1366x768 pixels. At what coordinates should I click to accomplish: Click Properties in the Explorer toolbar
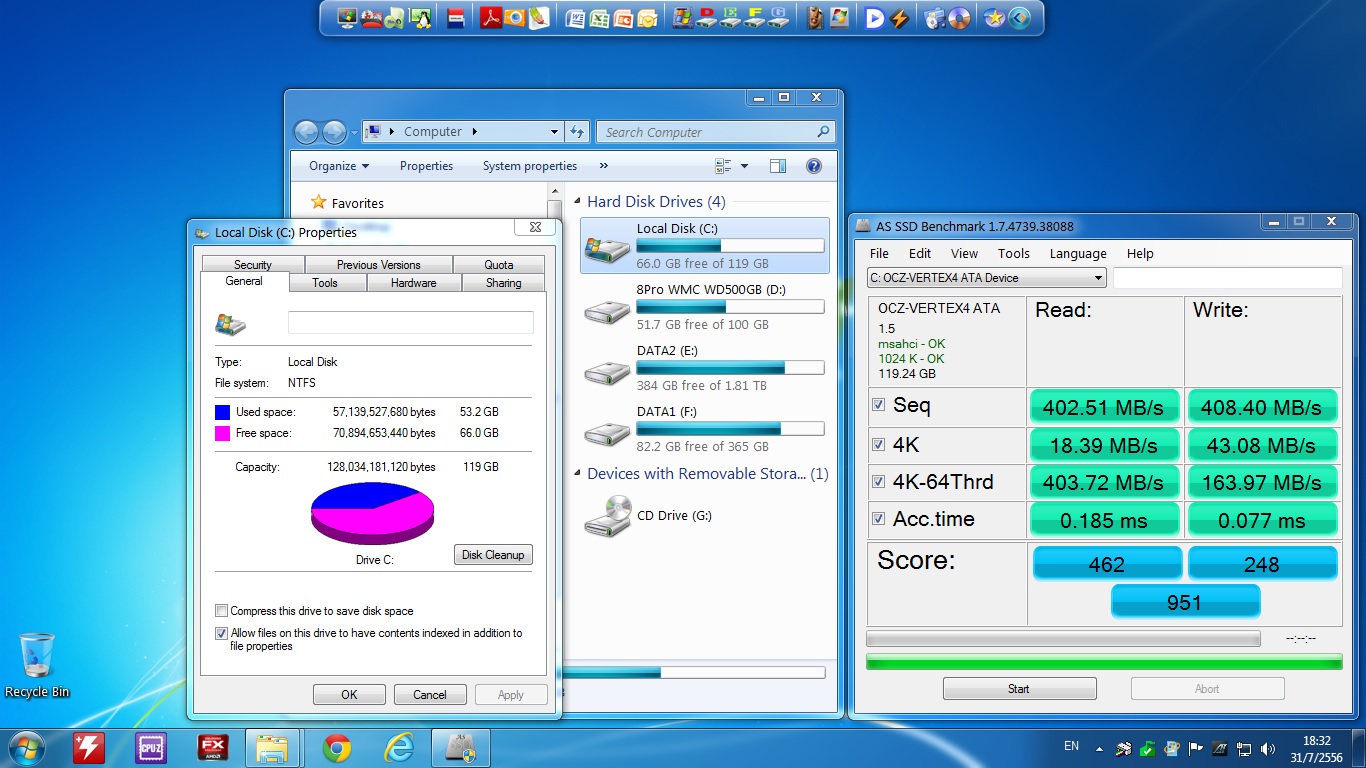(427, 166)
